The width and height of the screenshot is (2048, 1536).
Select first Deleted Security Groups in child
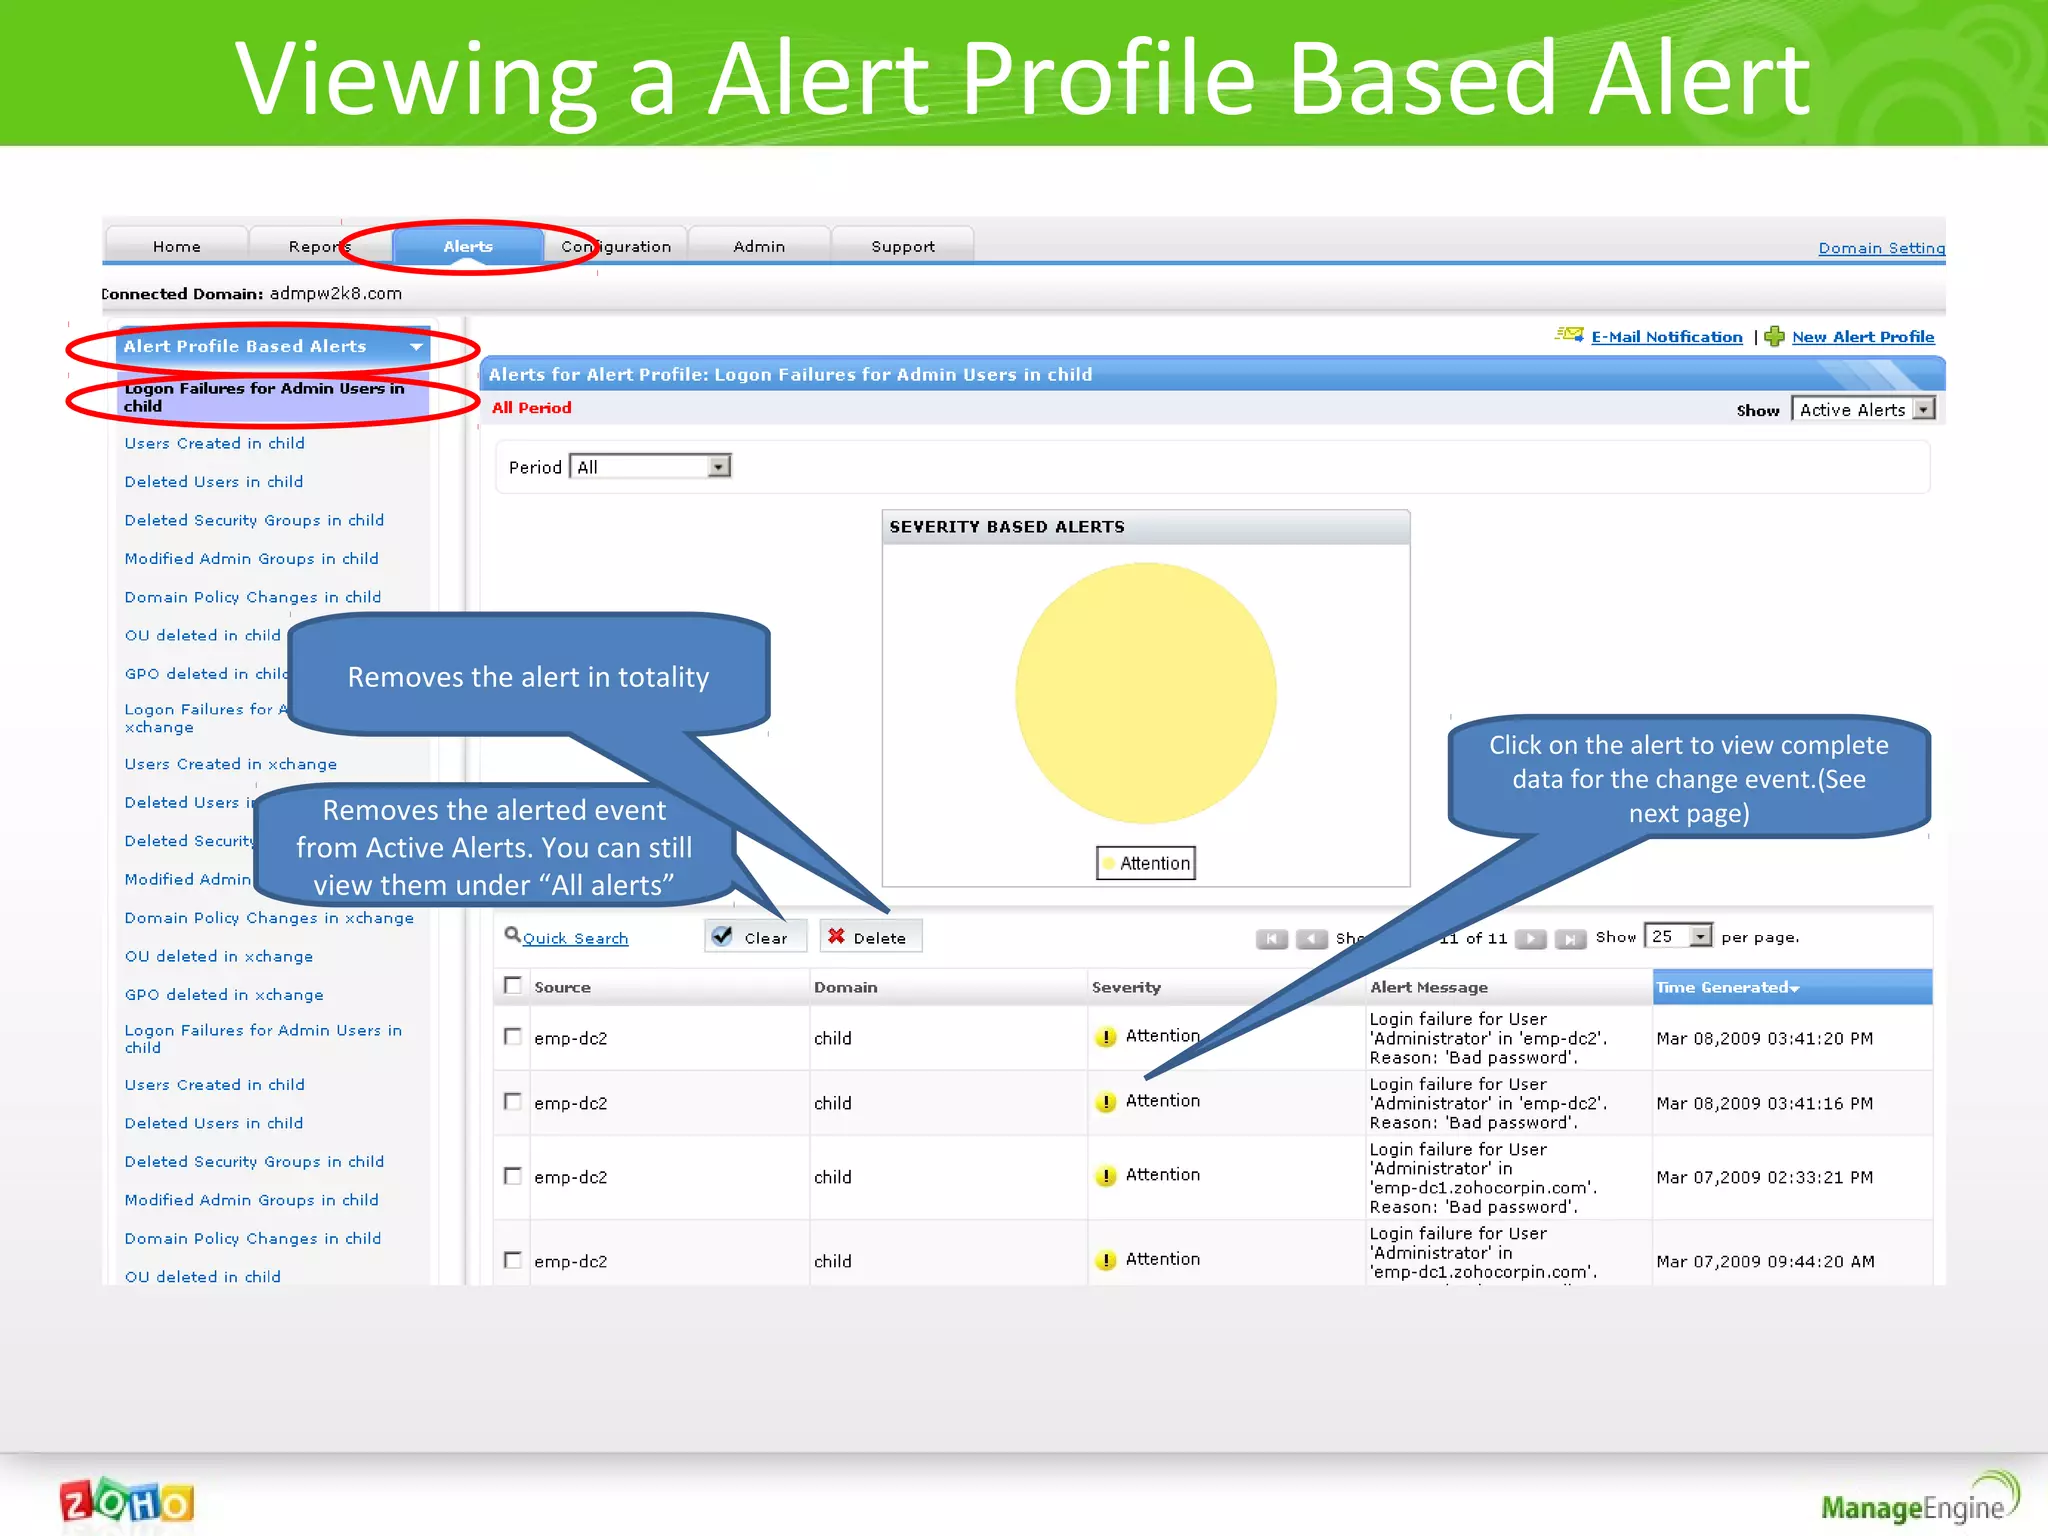[254, 520]
